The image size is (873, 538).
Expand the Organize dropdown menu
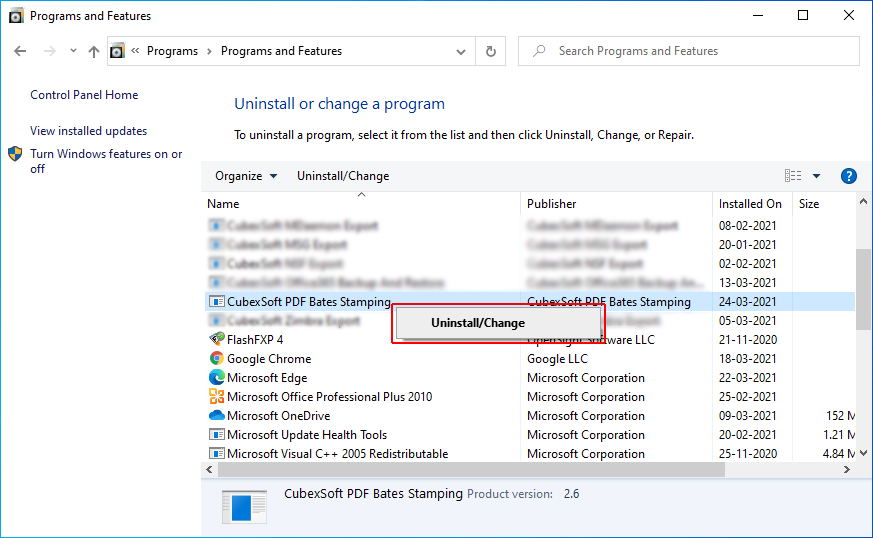[246, 176]
